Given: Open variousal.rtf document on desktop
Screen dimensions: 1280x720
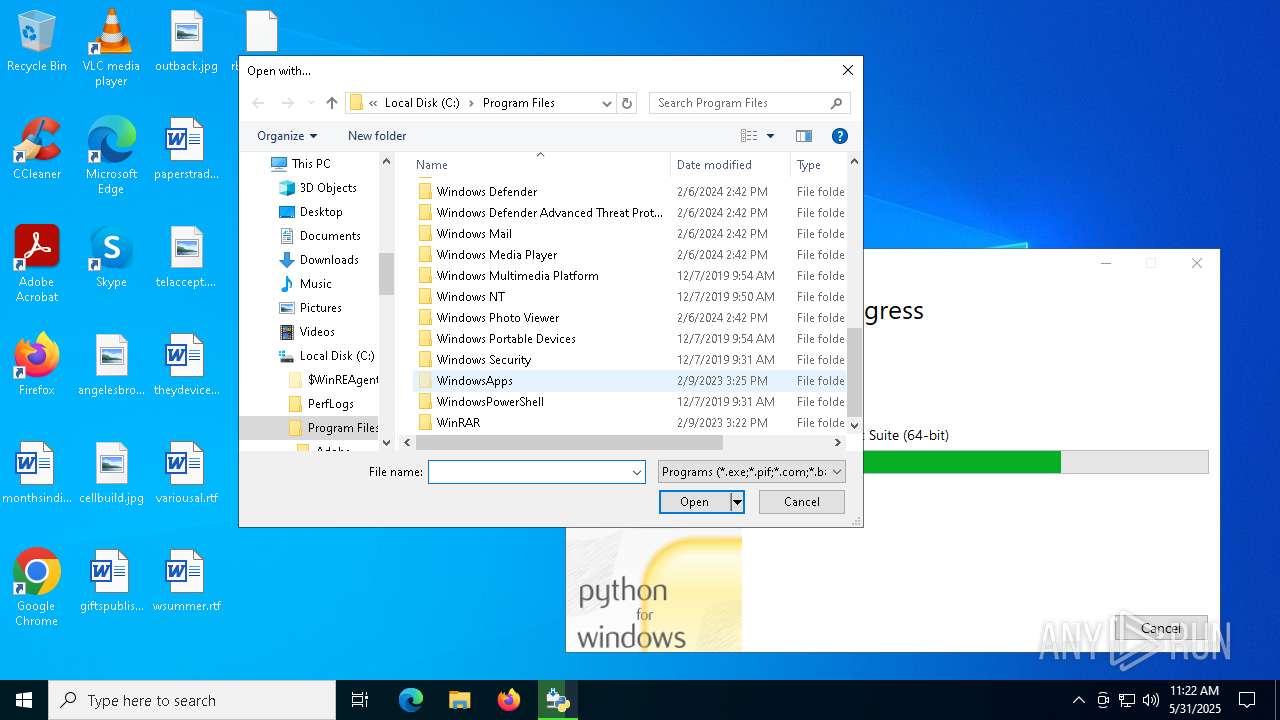Looking at the screenshot, I should (186, 473).
